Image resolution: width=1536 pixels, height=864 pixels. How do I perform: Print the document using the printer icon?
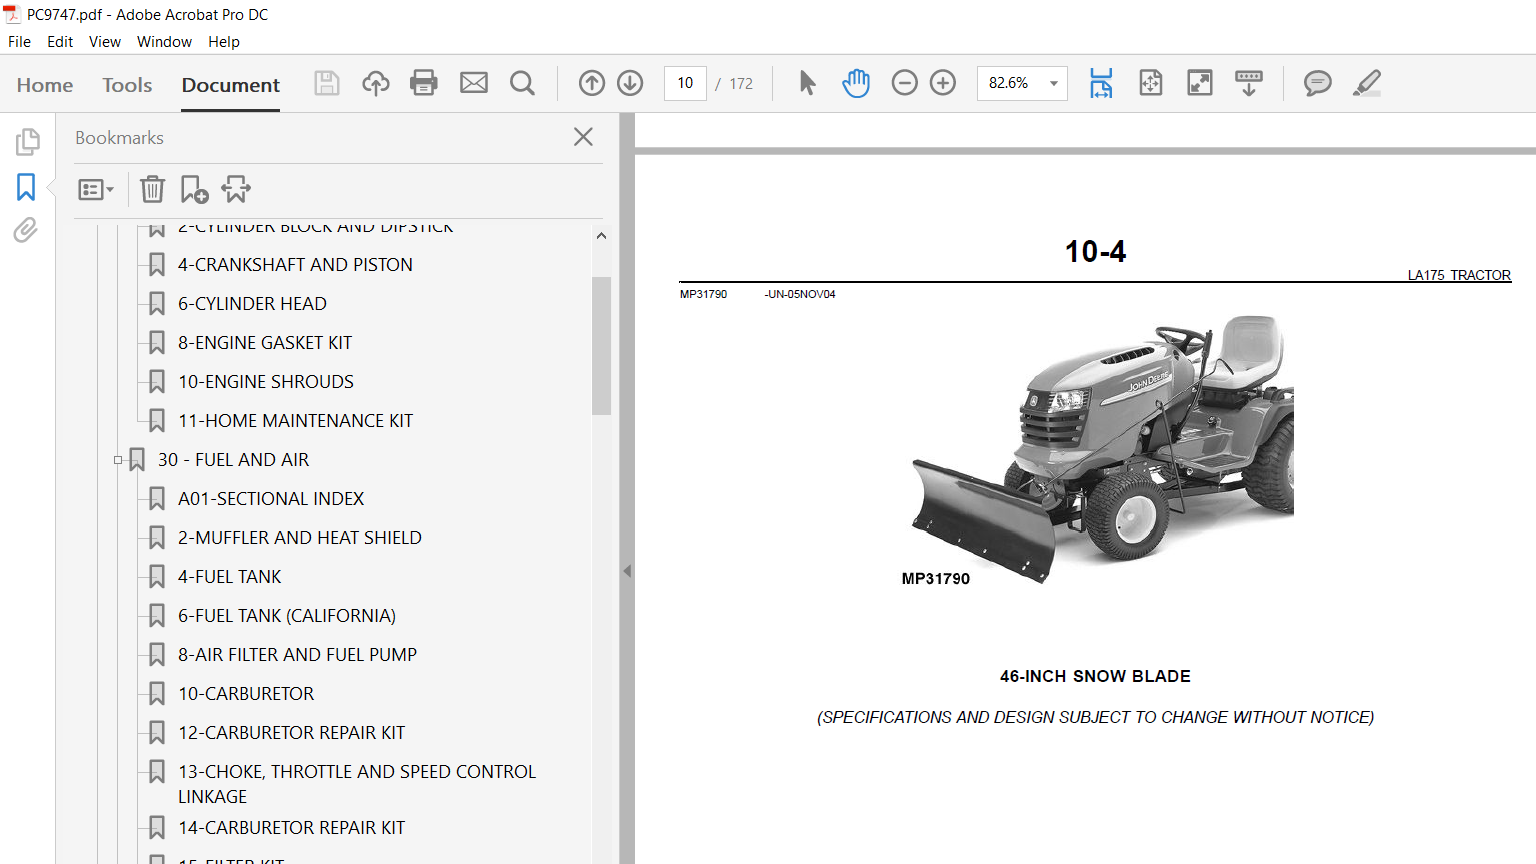pyautogui.click(x=424, y=83)
